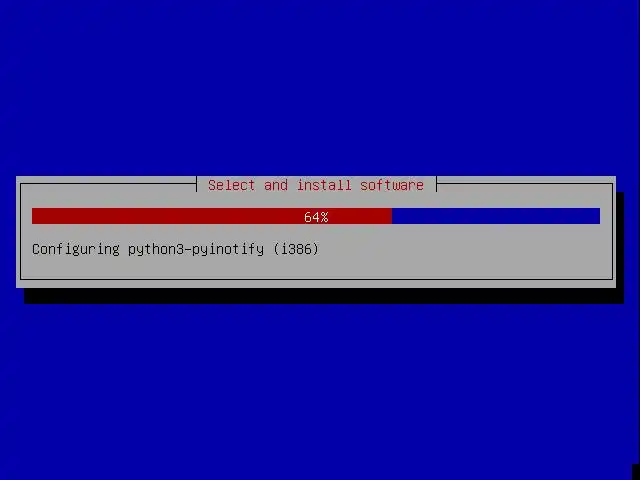
Task: Click the (i386) architecture label
Action: [296, 249]
